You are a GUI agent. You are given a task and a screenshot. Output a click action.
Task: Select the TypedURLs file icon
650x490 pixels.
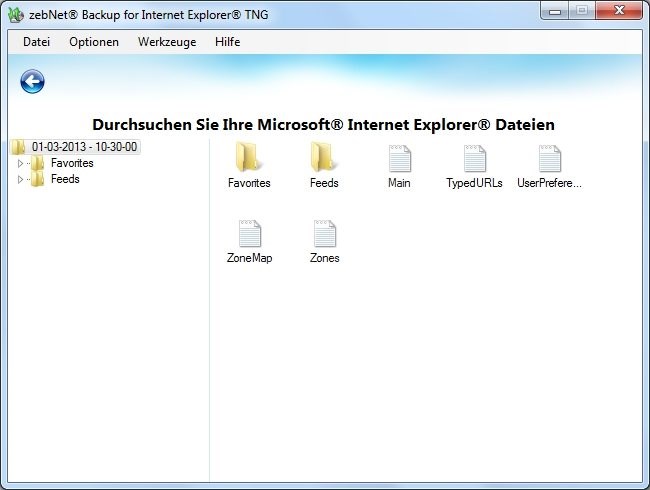(x=475, y=158)
